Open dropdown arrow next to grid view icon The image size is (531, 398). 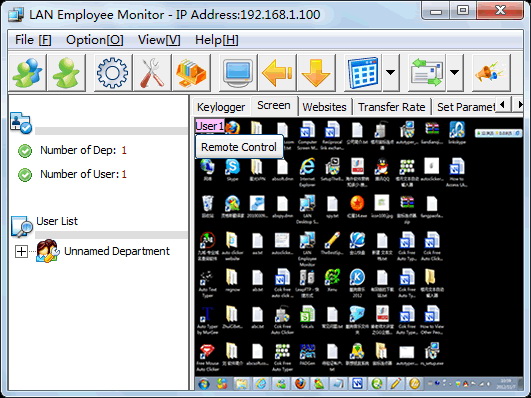[x=390, y=72]
